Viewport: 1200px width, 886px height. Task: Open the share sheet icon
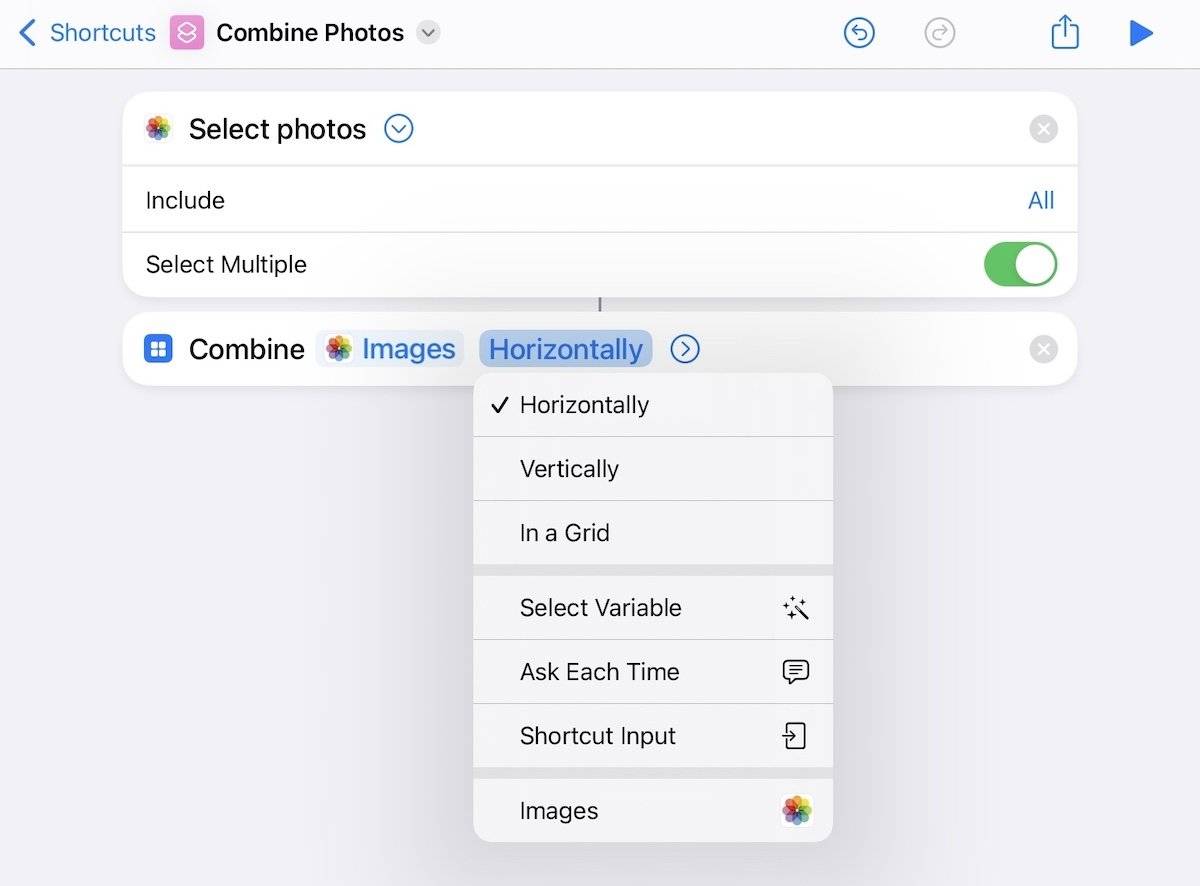(1065, 32)
